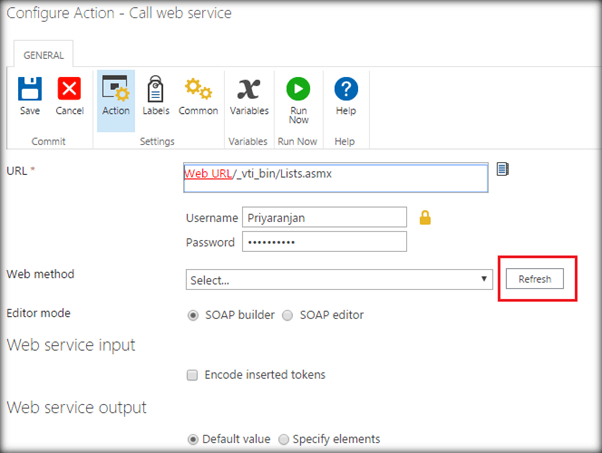The height and width of the screenshot is (453, 602).
Task: Switch to the GENERAL tab
Action: pyautogui.click(x=44, y=55)
